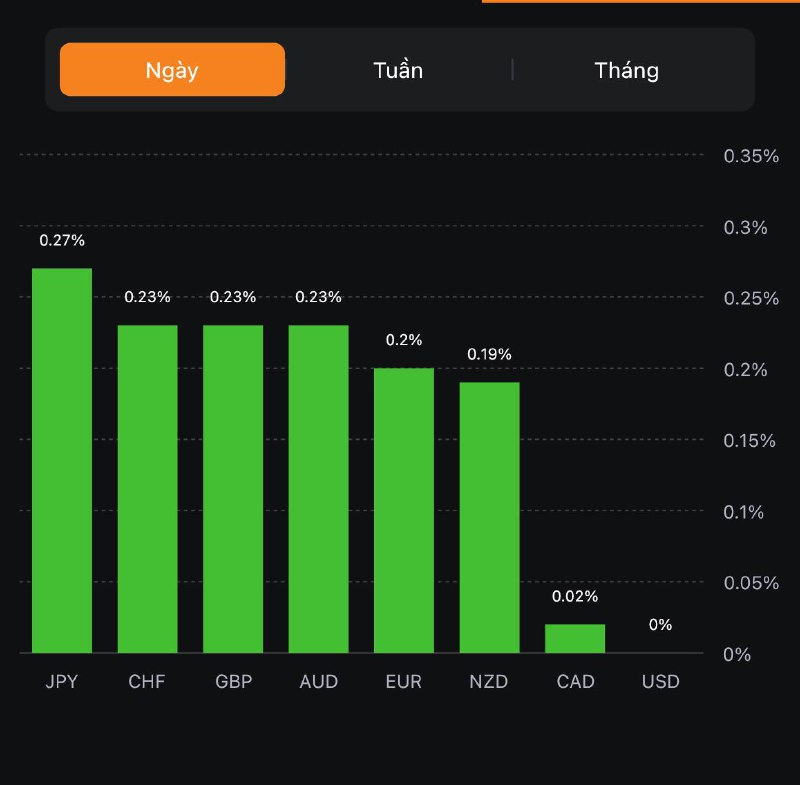The width and height of the screenshot is (800, 785).
Task: Select the GBP bar in chart
Action: 233,488
